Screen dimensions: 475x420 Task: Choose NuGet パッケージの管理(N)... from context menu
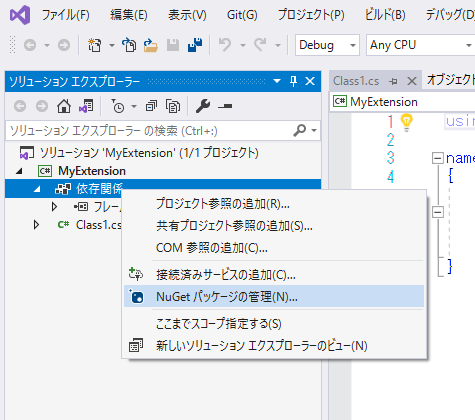[274, 296]
